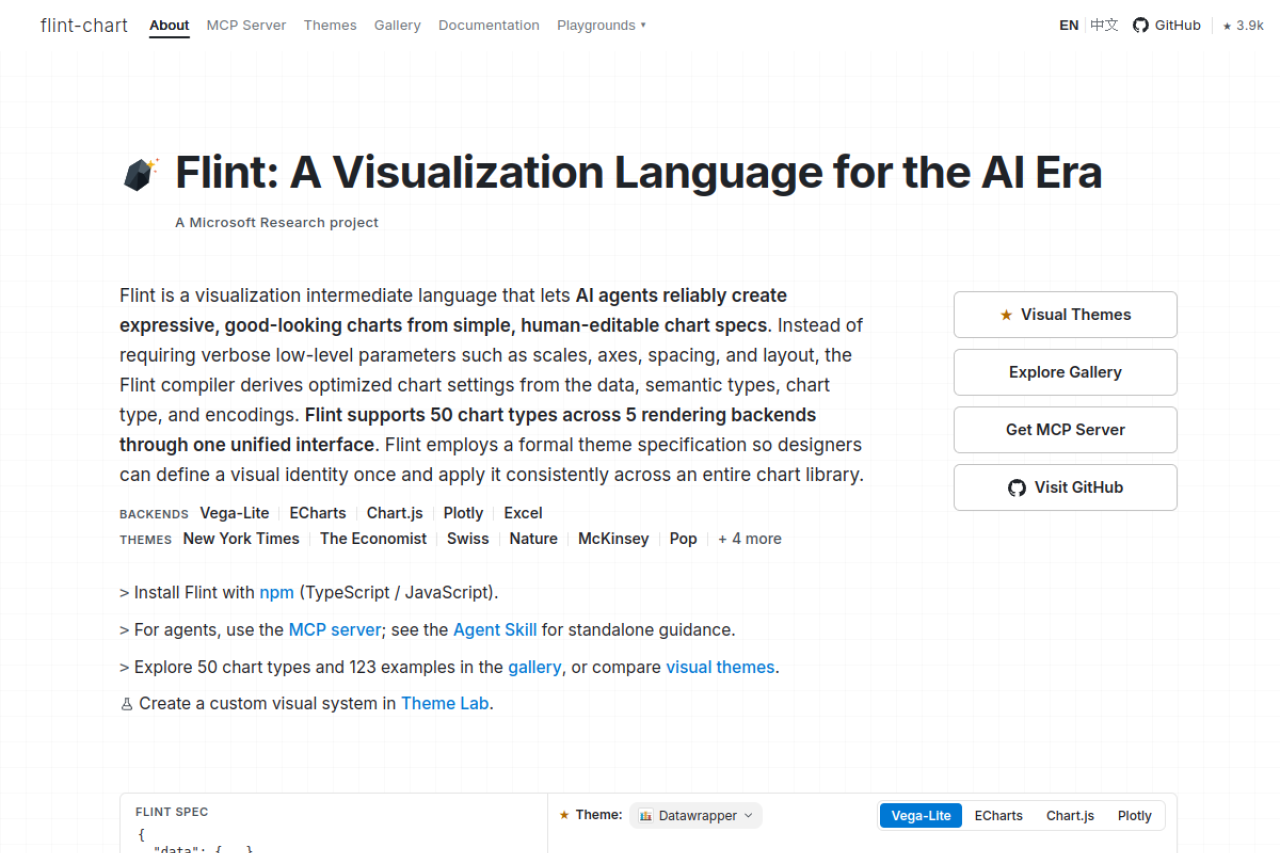Select the Chart.js backend label
The height and width of the screenshot is (853, 1280).
tap(395, 513)
